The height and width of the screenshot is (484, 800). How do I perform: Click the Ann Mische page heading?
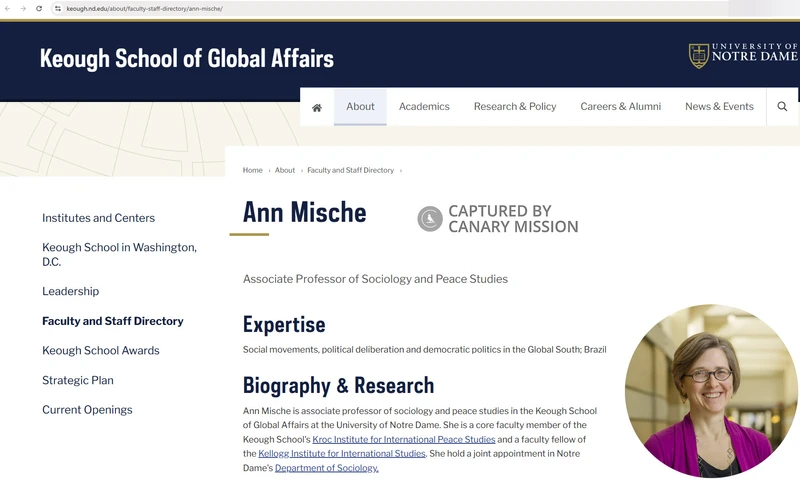pyautogui.click(x=305, y=212)
